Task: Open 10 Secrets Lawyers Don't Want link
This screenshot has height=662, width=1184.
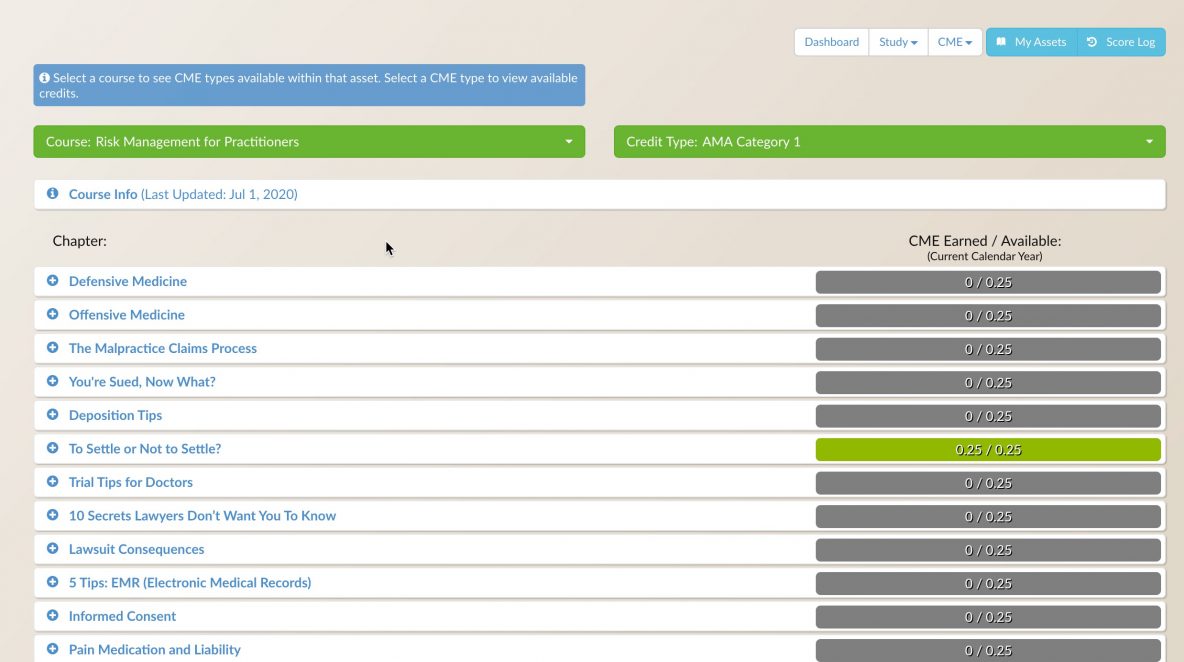Action: [x=202, y=516]
